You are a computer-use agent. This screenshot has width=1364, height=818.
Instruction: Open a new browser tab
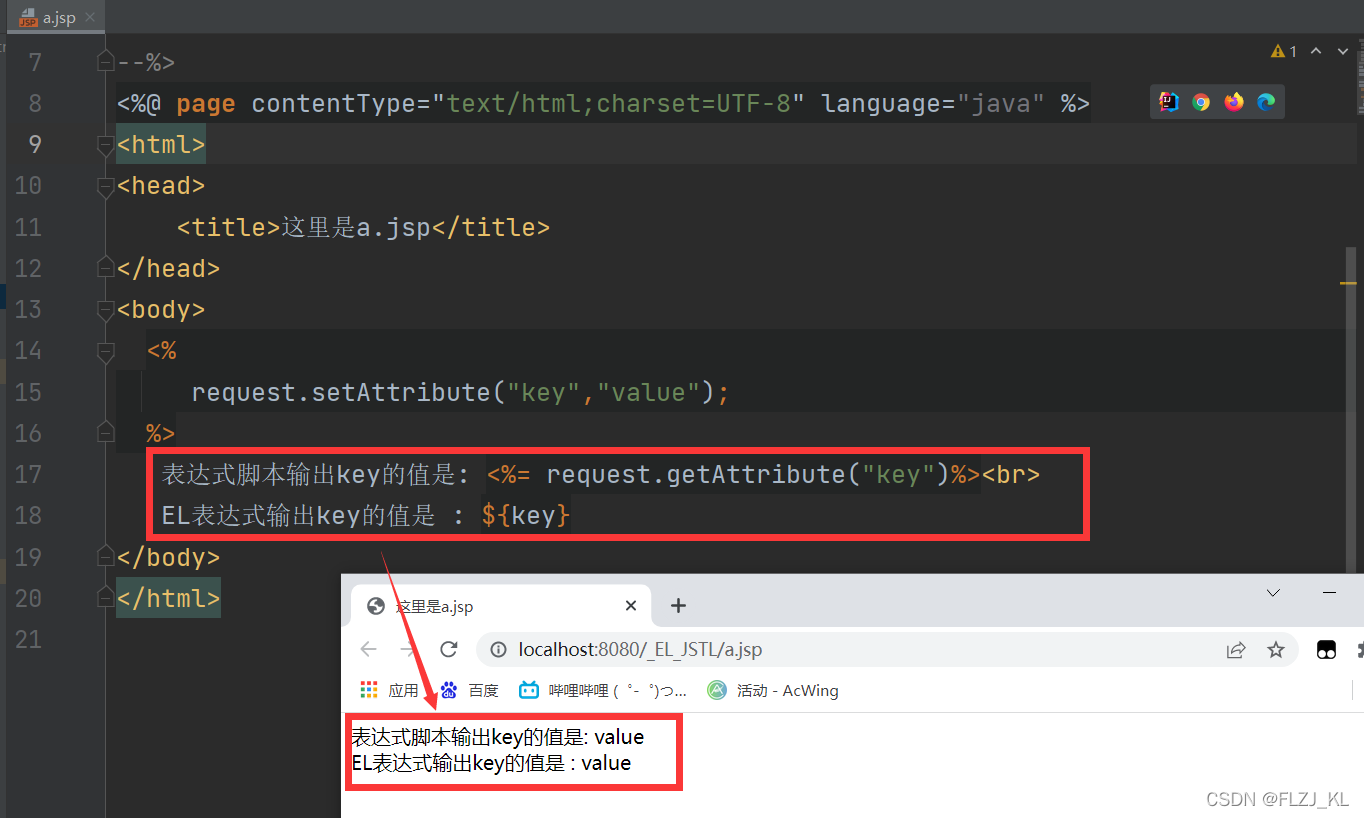pos(677,605)
